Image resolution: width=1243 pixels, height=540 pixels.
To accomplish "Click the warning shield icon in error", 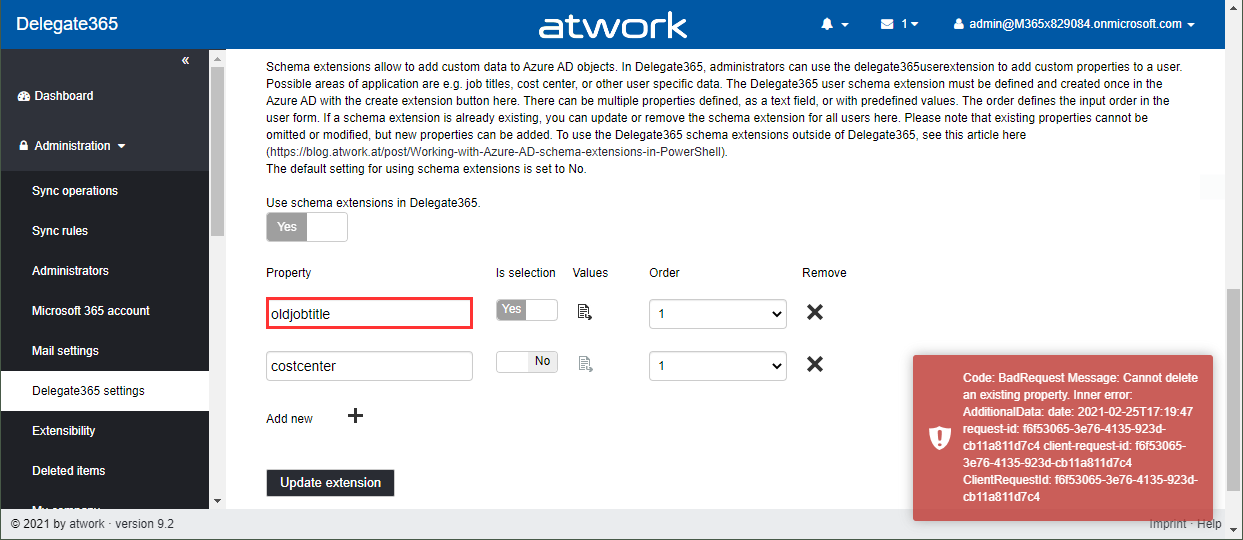I will pyautogui.click(x=940, y=438).
